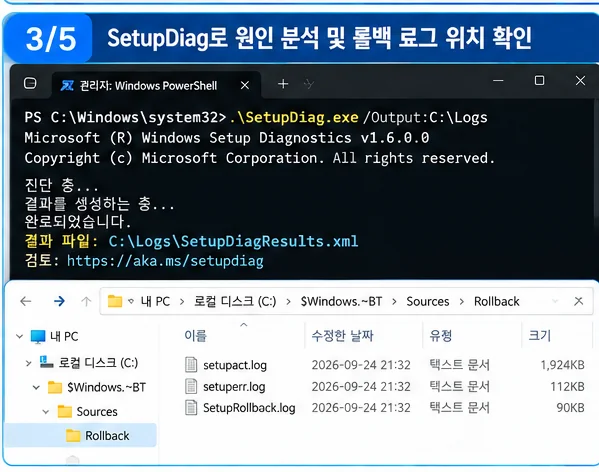Go forward in File Explorer
Viewport: 599px width, 472px height.
59,301
